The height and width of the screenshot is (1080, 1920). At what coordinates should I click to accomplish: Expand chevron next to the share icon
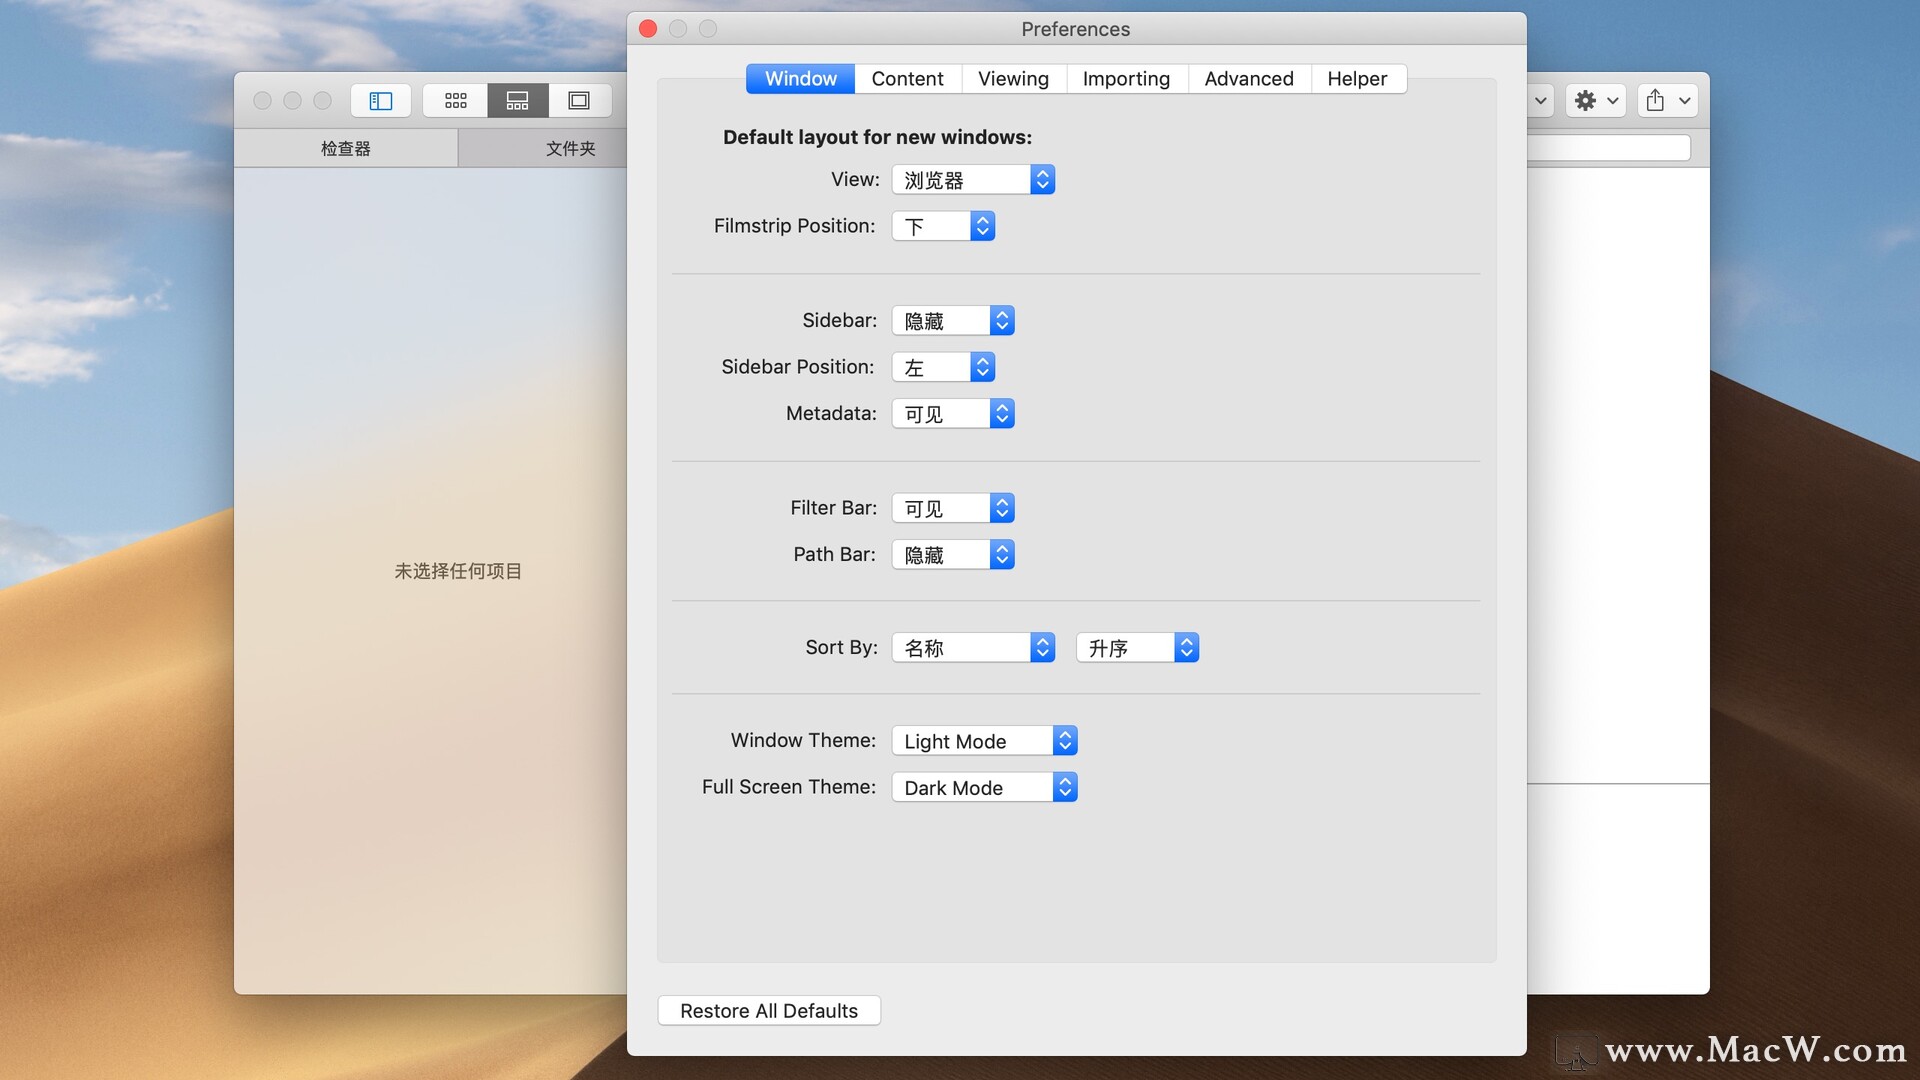(x=1685, y=101)
